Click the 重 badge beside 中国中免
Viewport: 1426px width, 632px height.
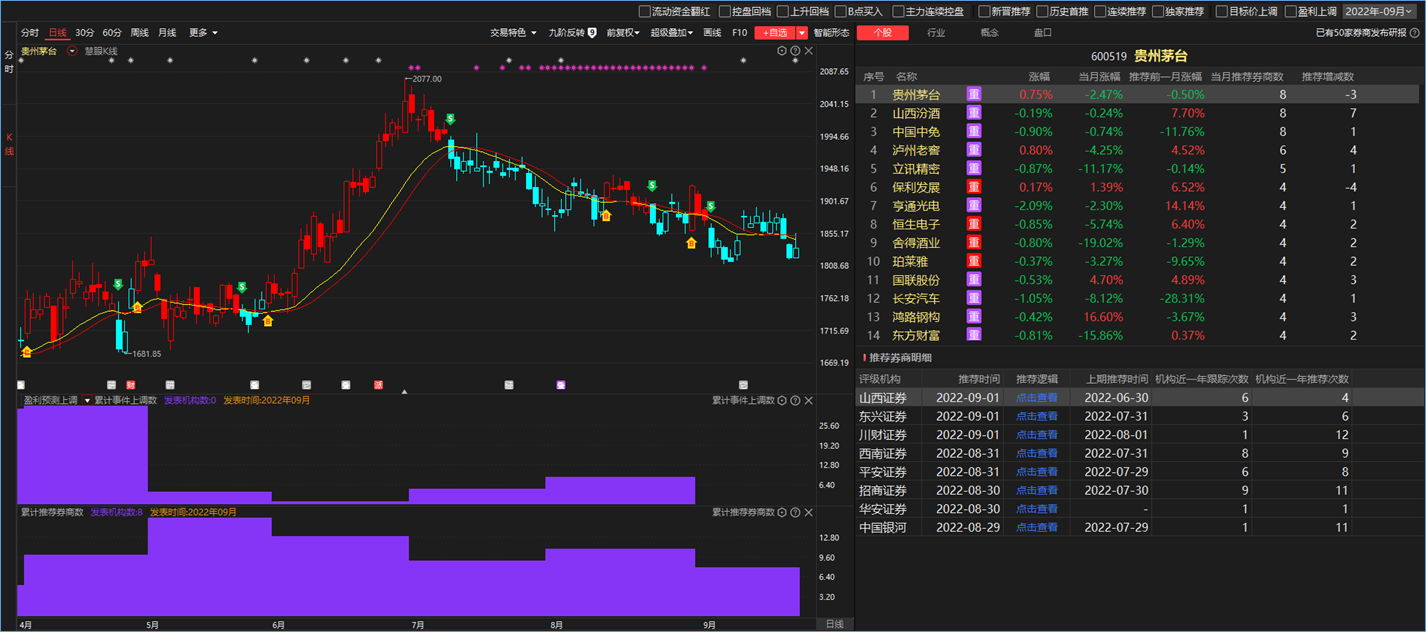[974, 132]
